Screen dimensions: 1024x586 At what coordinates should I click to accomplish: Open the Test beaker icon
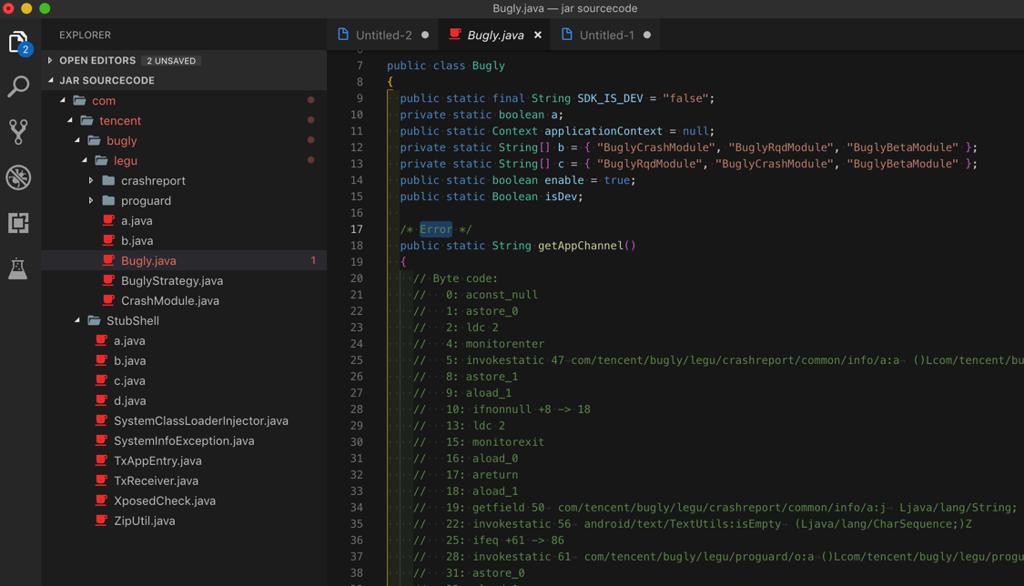[18, 267]
